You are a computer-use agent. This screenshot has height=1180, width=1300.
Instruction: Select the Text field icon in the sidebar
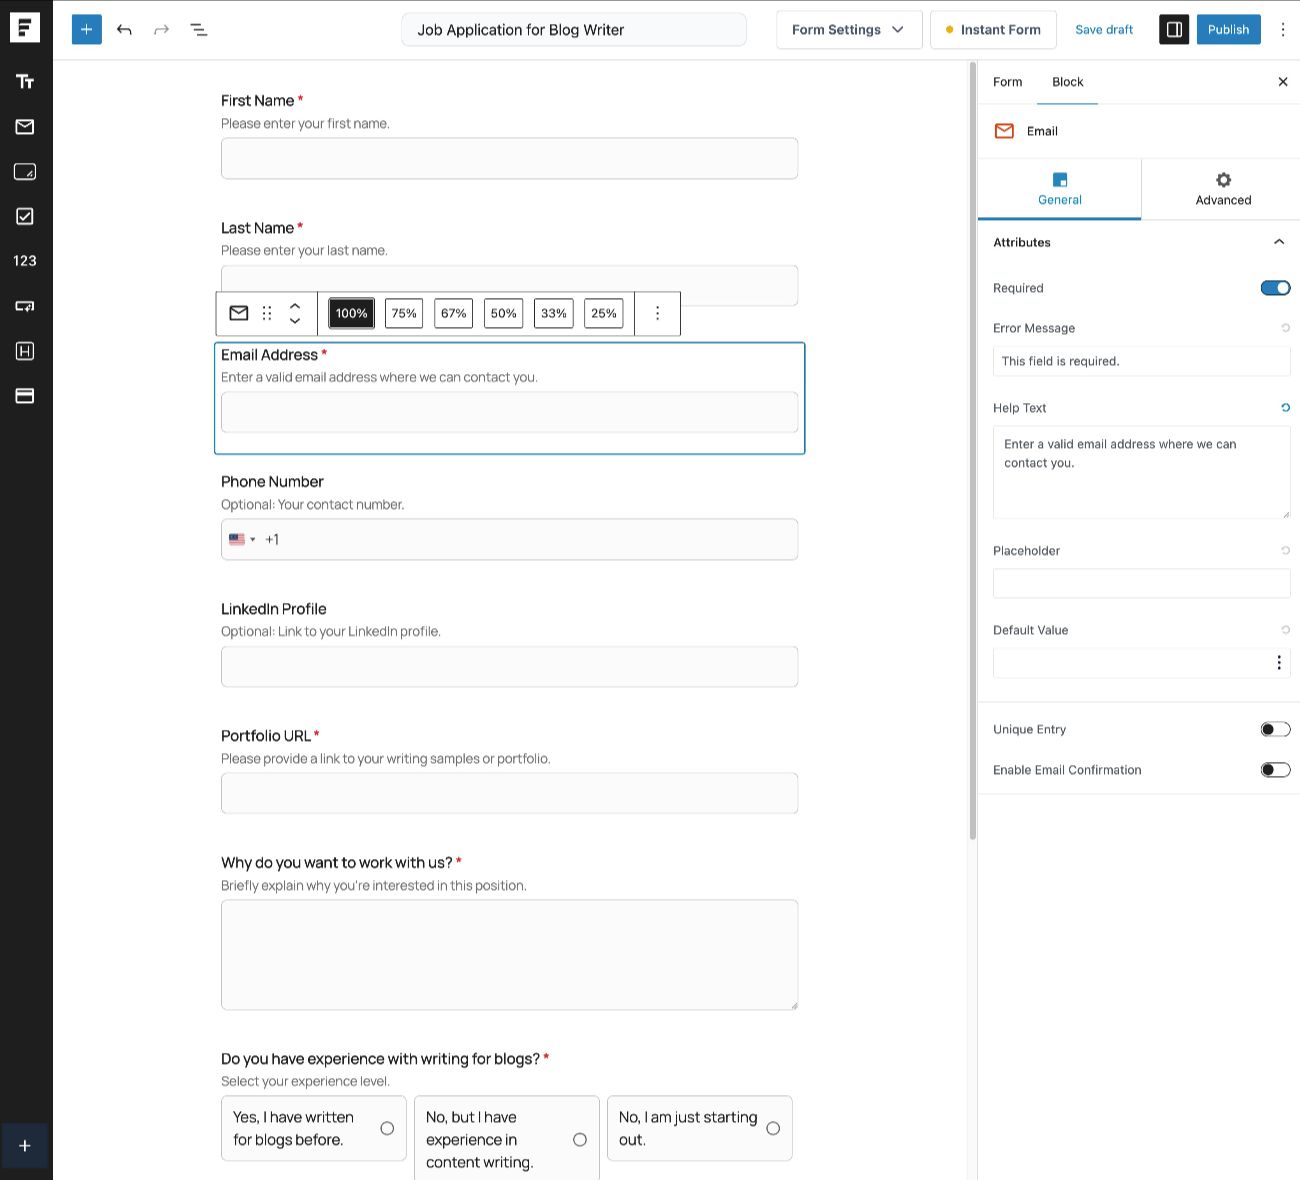coord(25,82)
